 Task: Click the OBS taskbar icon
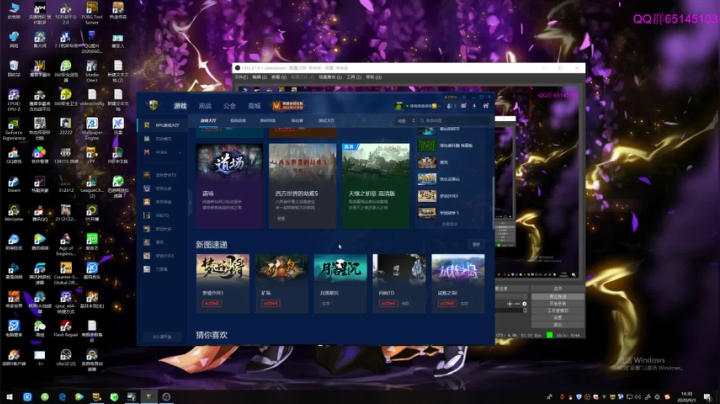(x=166, y=397)
